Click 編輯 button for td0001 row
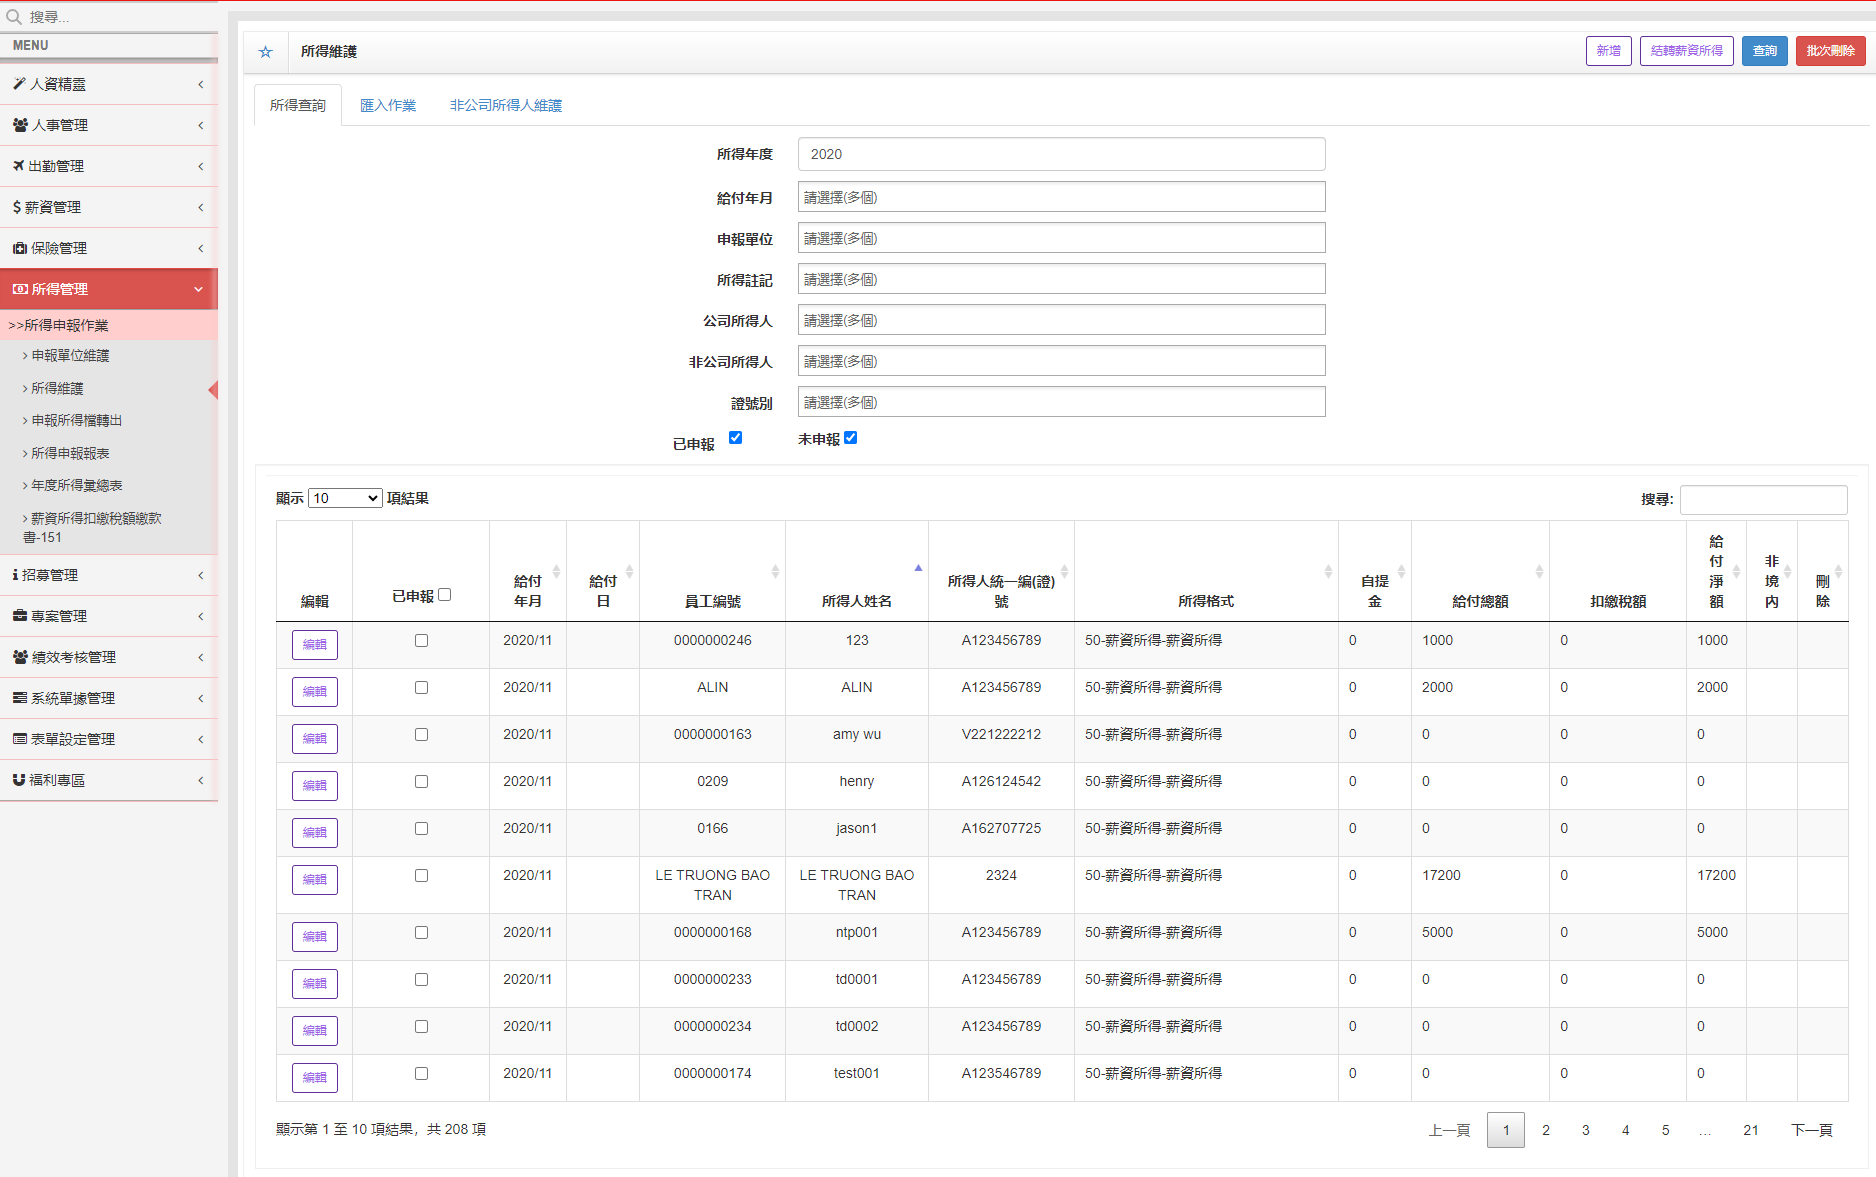This screenshot has width=1876, height=1177. click(315, 984)
